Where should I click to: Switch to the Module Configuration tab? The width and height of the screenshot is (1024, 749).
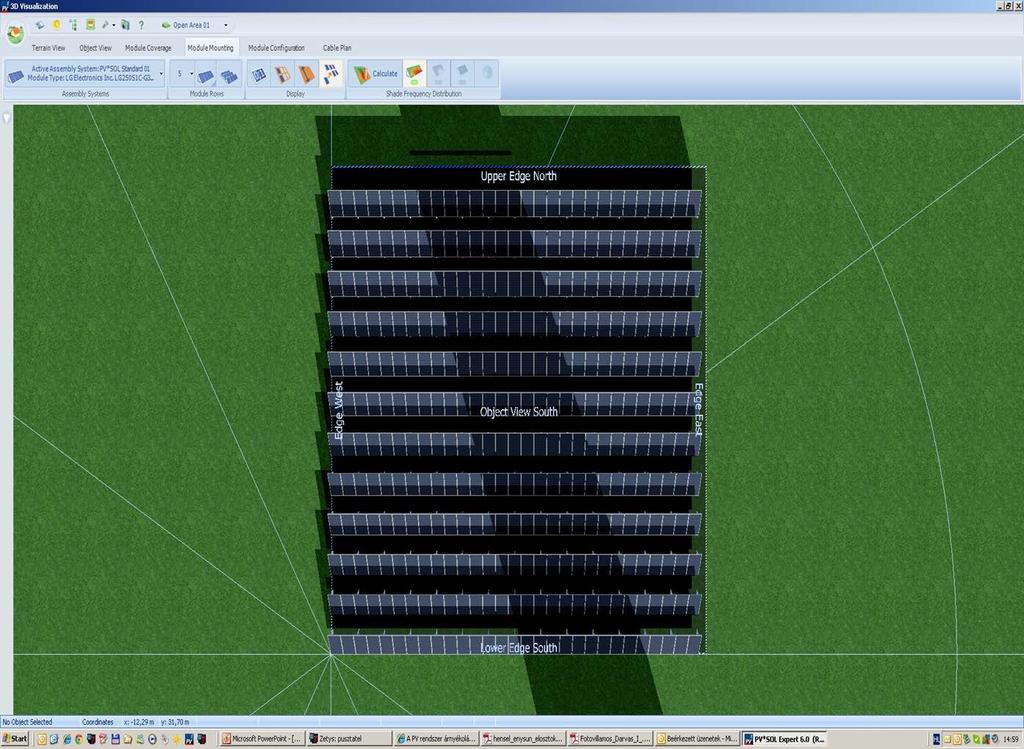point(276,48)
